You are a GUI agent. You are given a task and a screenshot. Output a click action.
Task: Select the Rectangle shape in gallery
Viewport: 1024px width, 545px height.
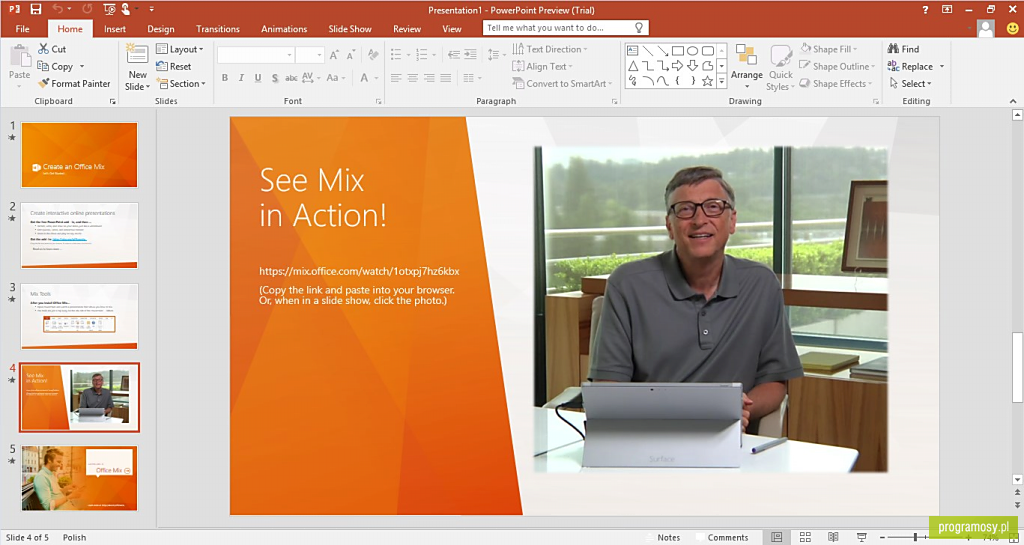(678, 50)
